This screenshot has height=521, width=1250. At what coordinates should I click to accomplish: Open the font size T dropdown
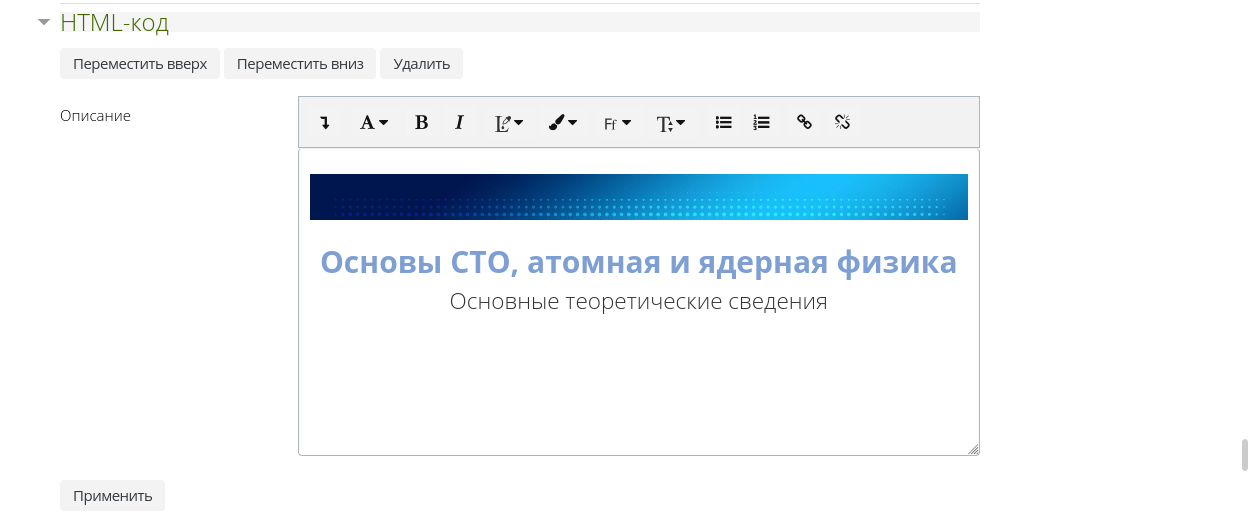click(670, 123)
